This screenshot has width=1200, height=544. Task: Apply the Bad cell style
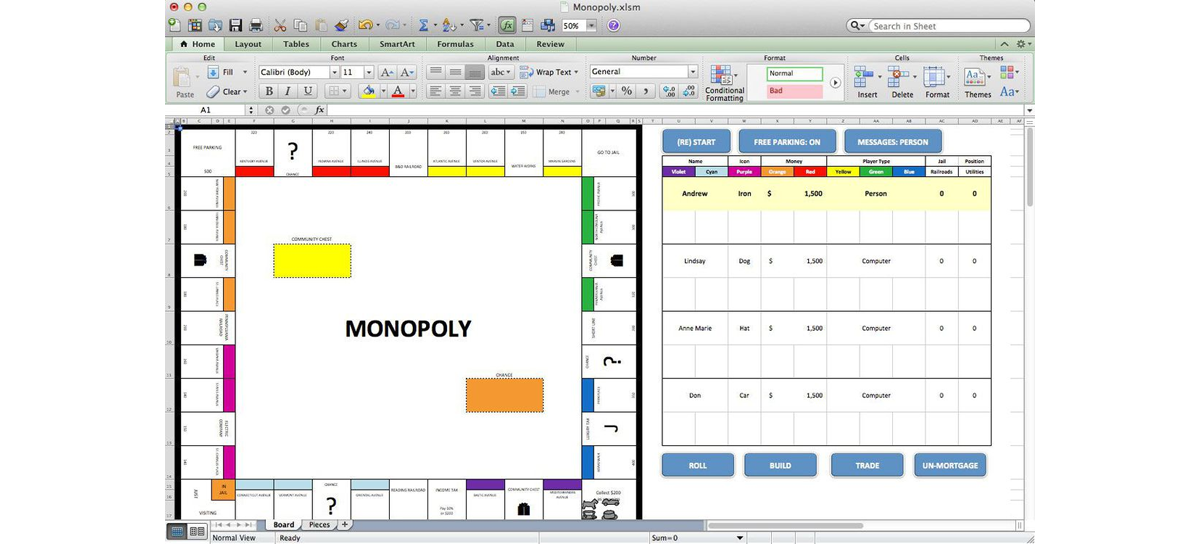tap(794, 91)
